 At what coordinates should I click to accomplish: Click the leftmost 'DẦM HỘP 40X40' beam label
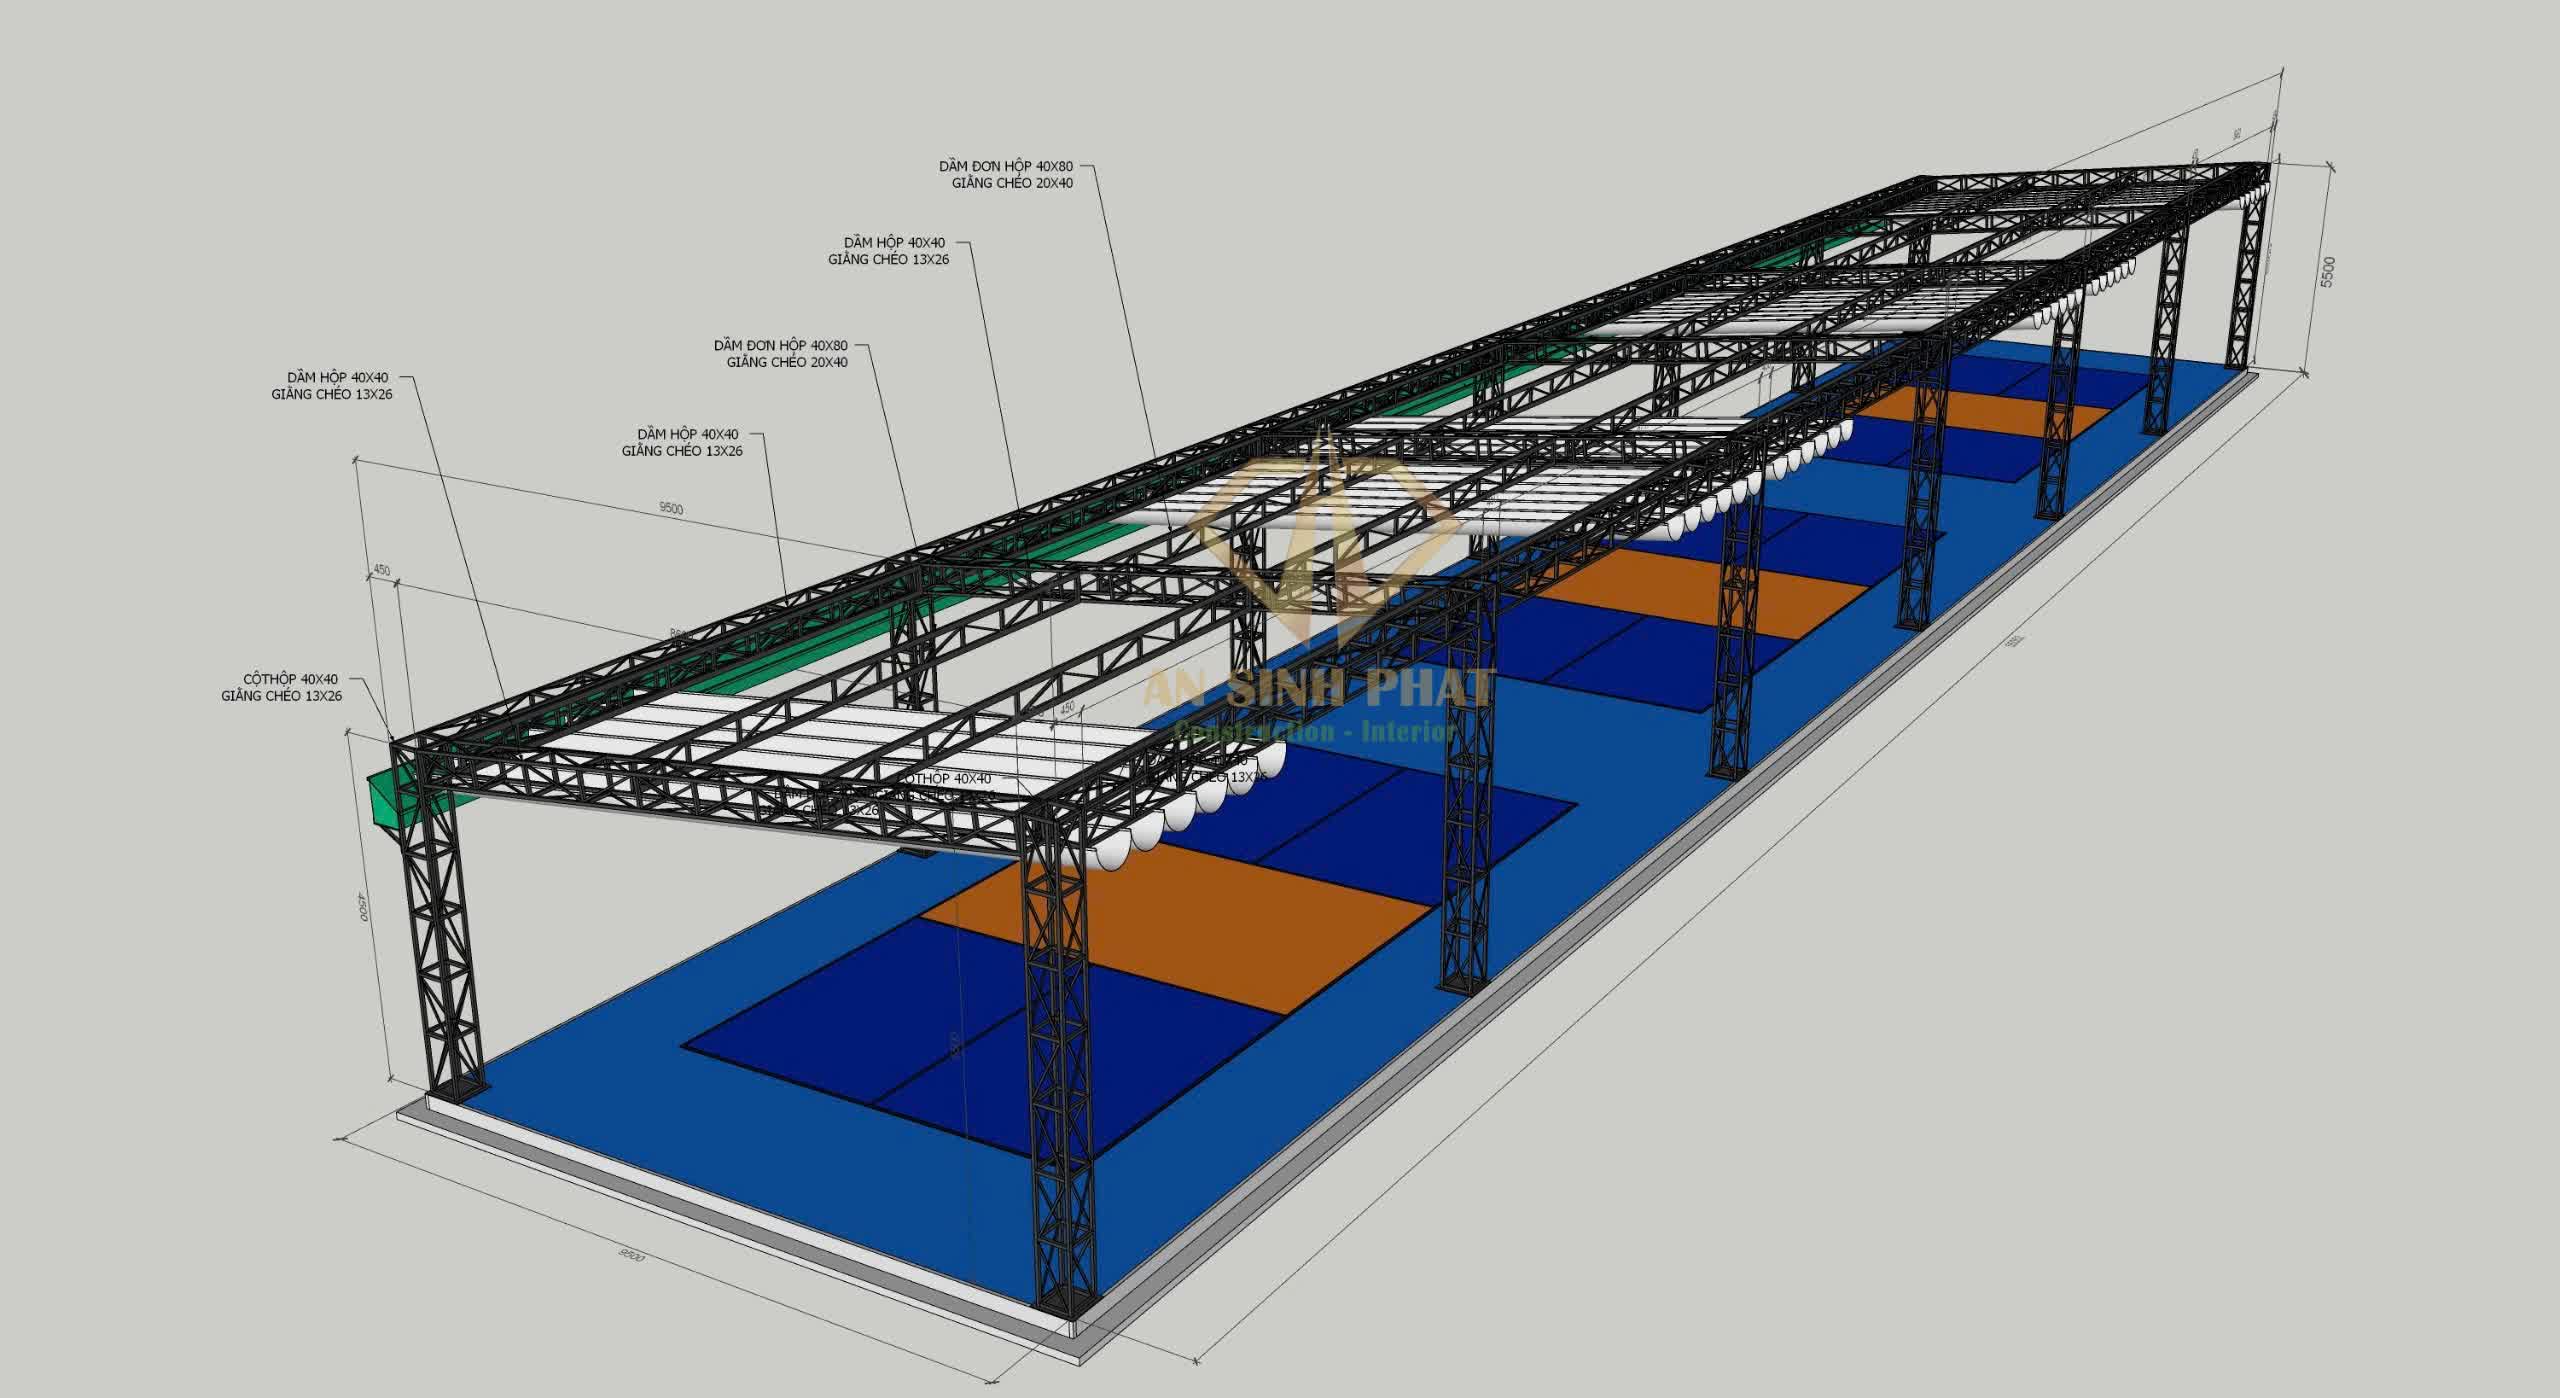point(337,377)
